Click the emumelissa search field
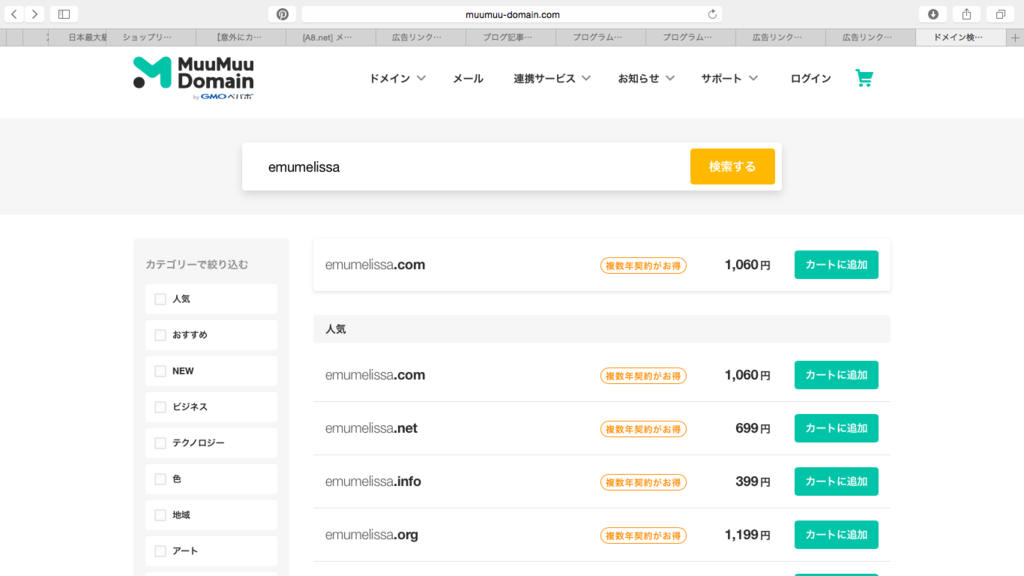The height and width of the screenshot is (576, 1024). click(x=466, y=167)
